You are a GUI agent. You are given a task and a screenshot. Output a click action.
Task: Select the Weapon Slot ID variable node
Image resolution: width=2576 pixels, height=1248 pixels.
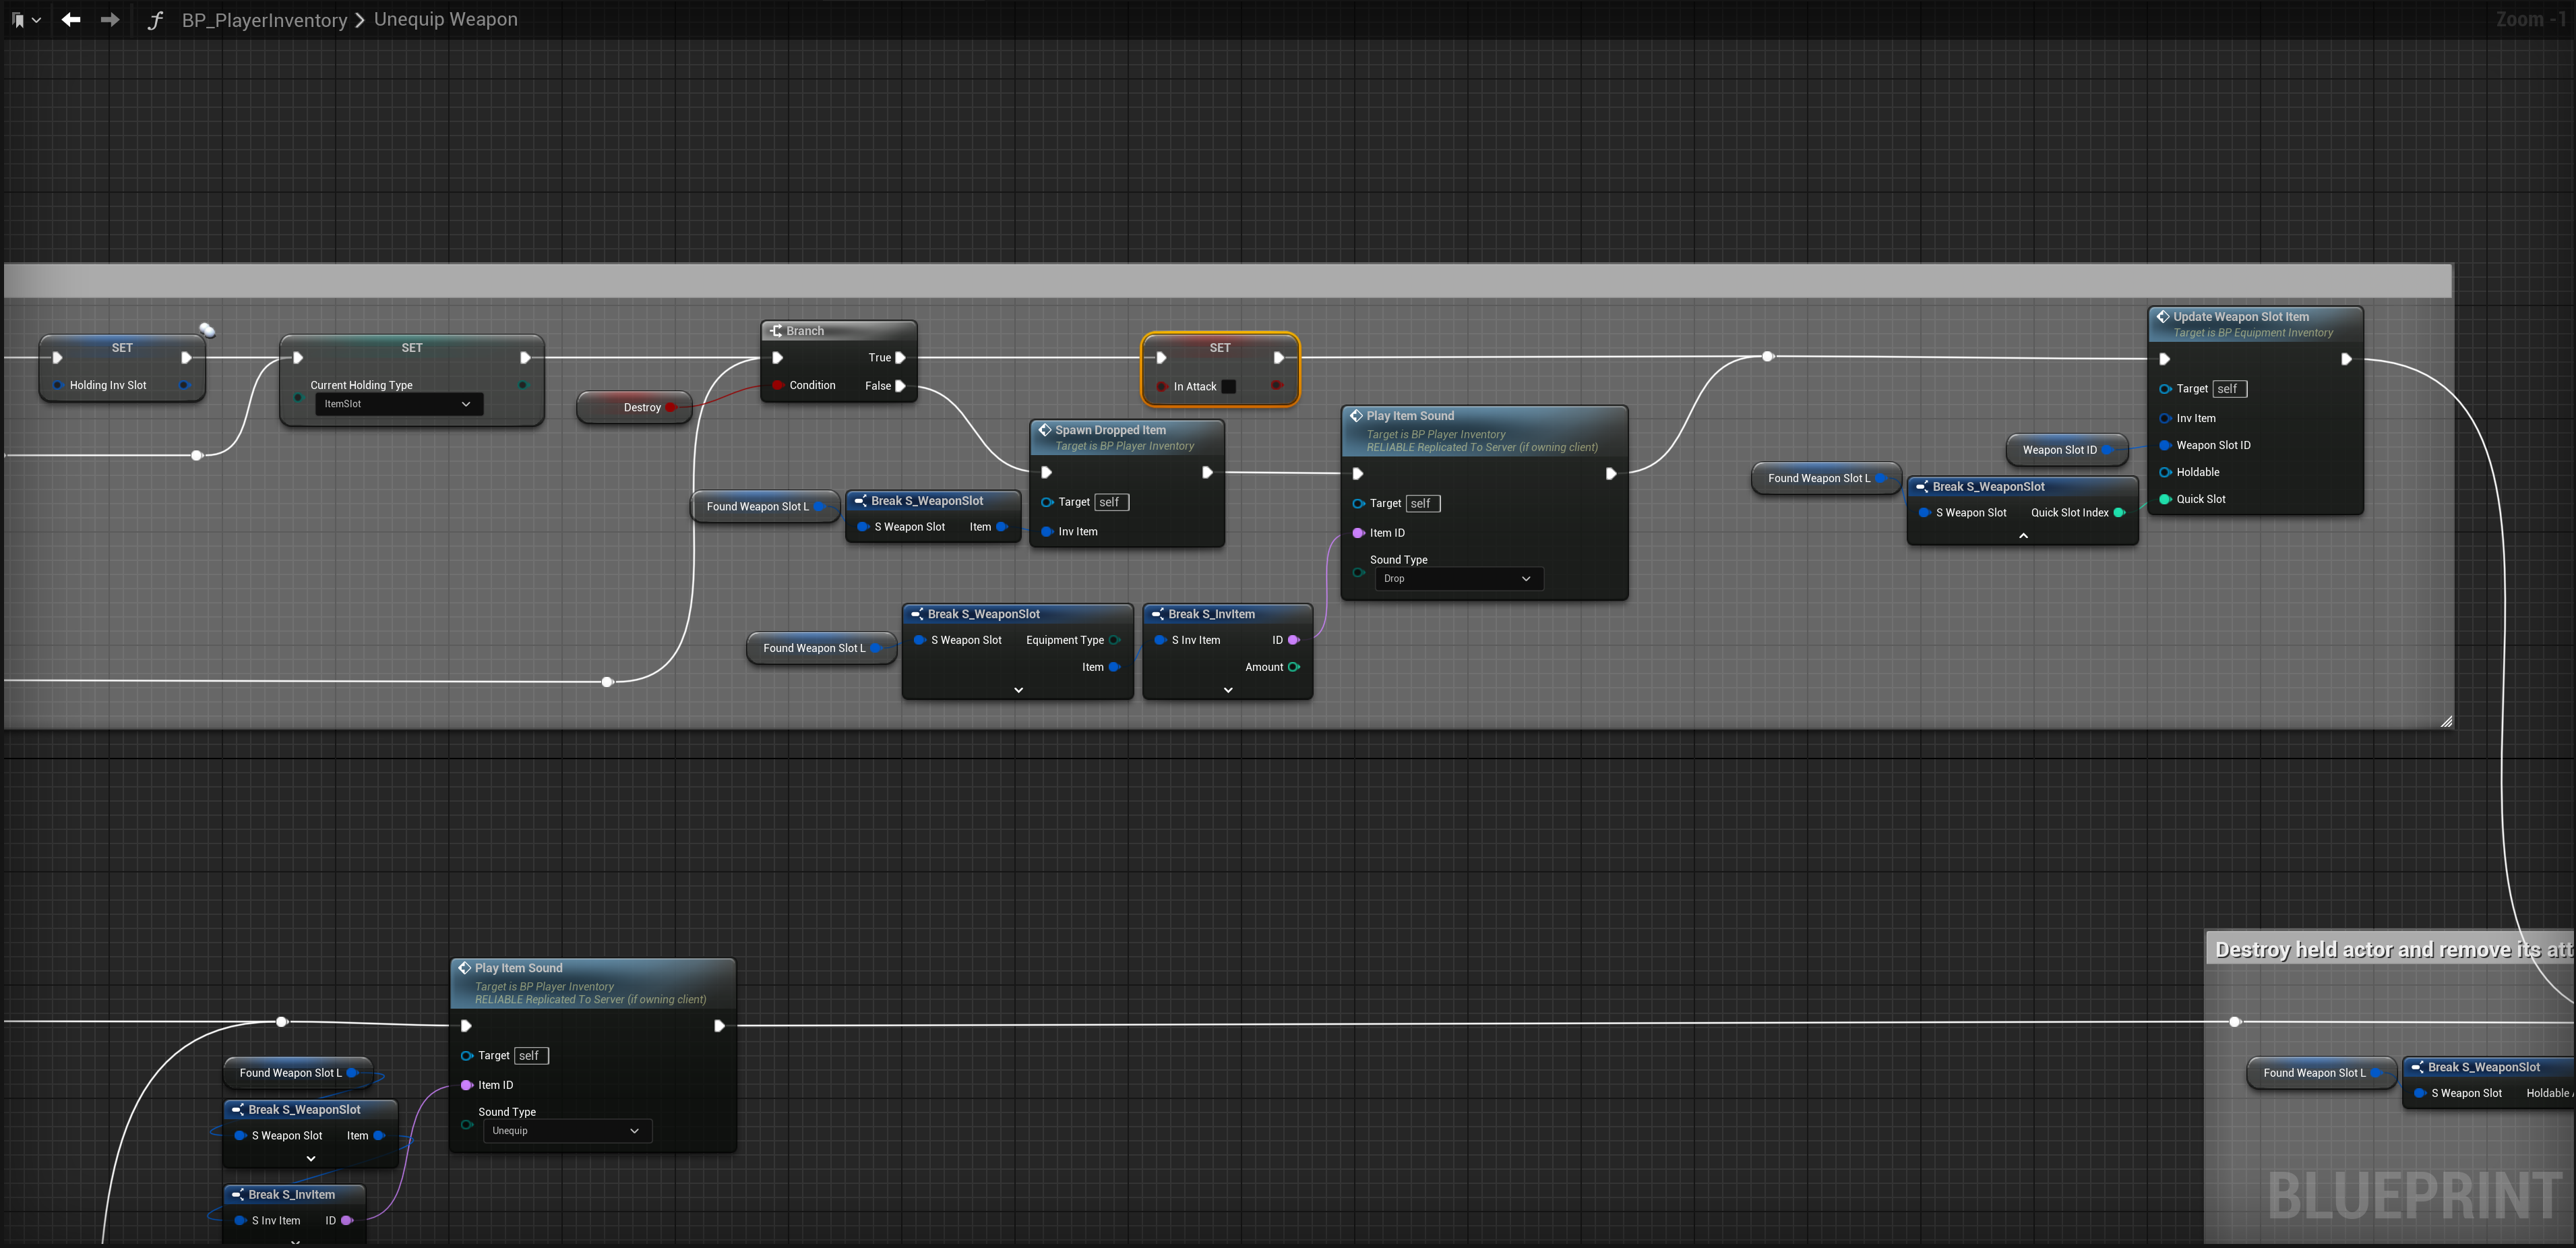[2058, 450]
